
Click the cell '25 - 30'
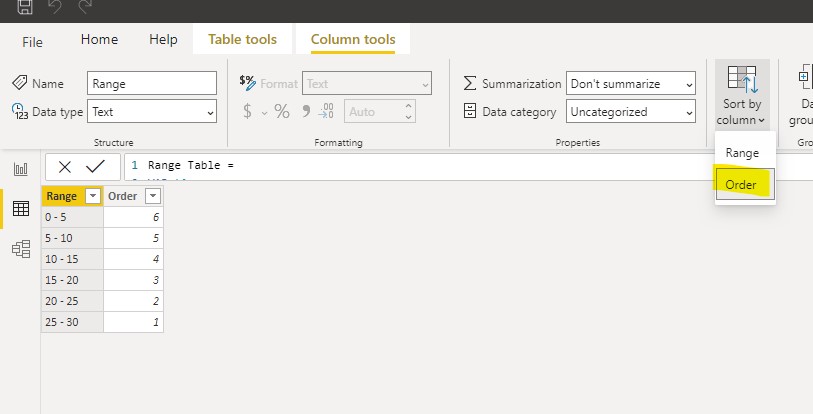[x=72, y=322]
